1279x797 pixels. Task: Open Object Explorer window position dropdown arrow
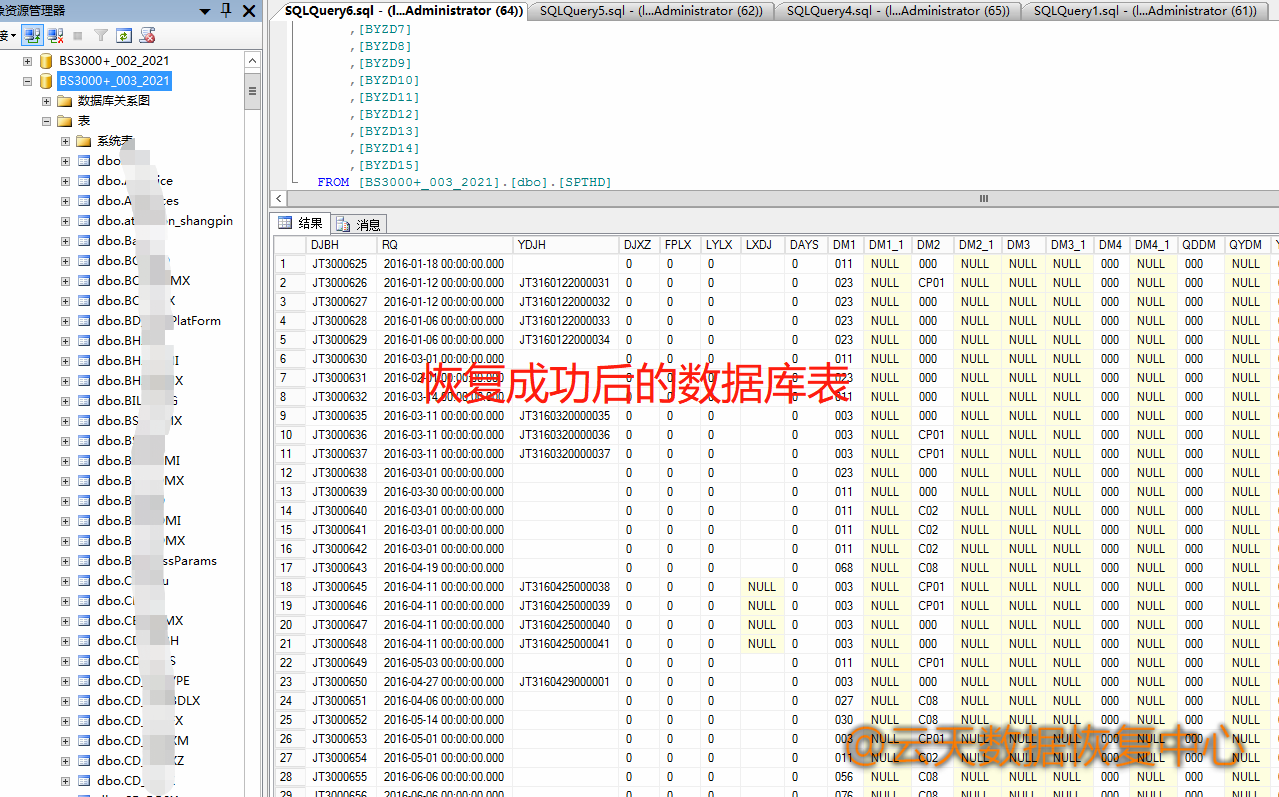pyautogui.click(x=205, y=11)
